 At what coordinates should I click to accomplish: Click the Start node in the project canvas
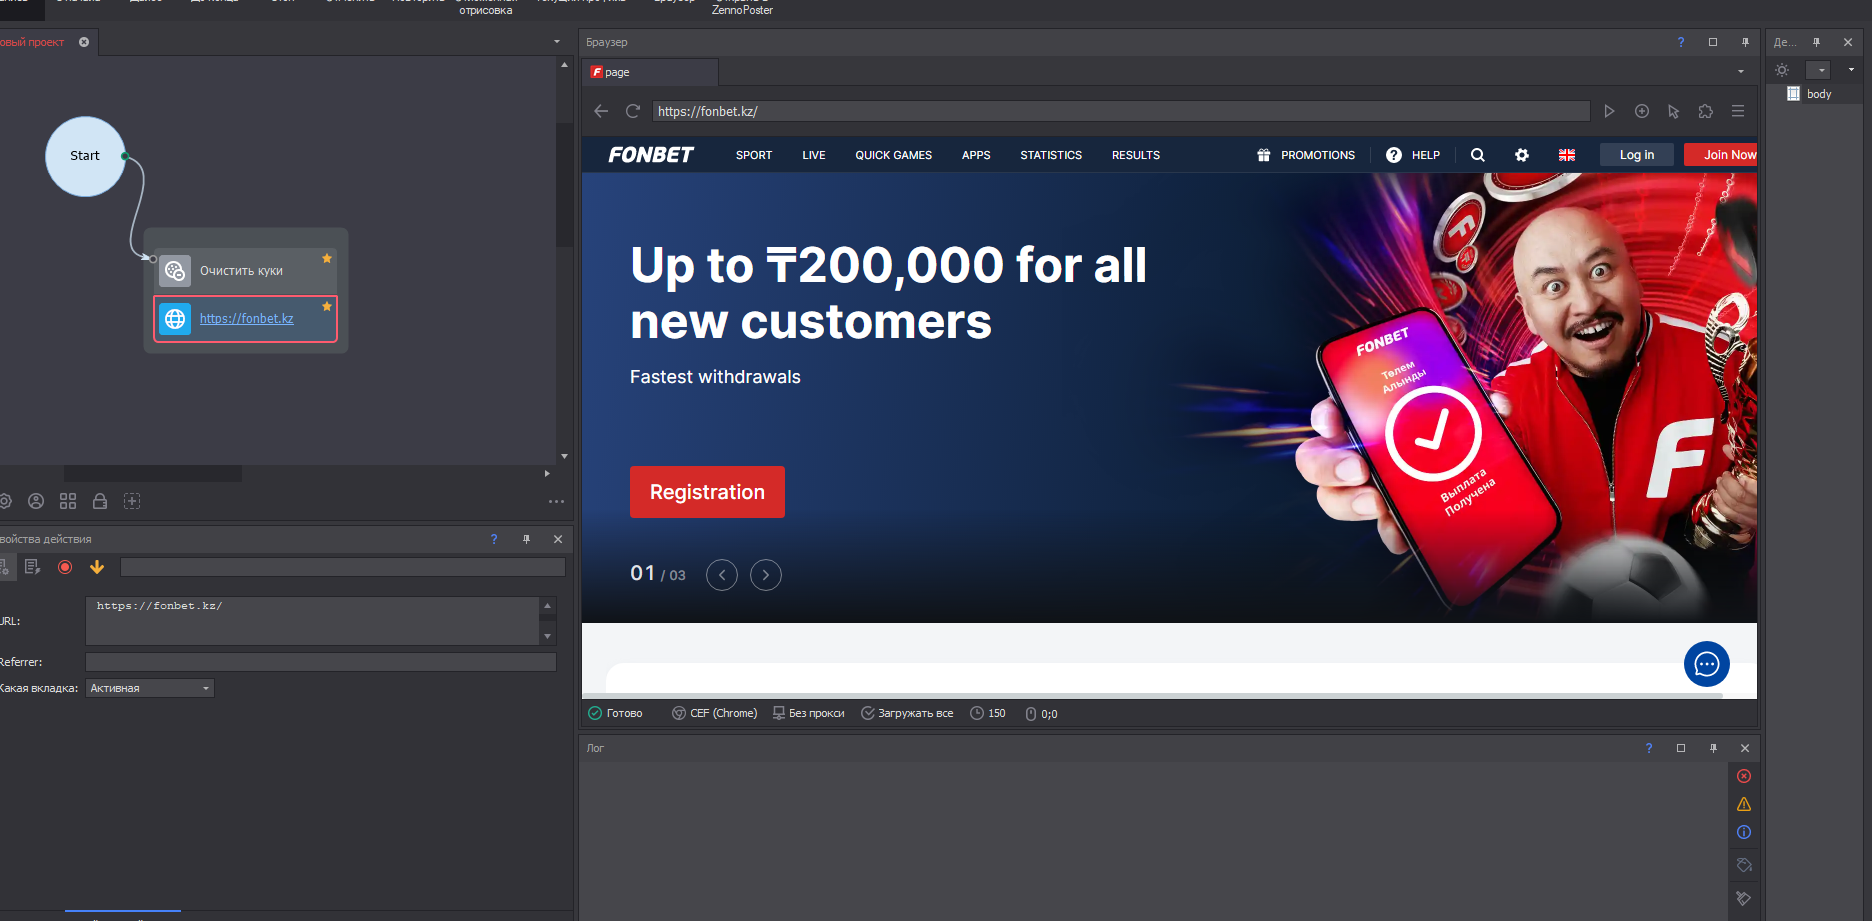tap(85, 156)
